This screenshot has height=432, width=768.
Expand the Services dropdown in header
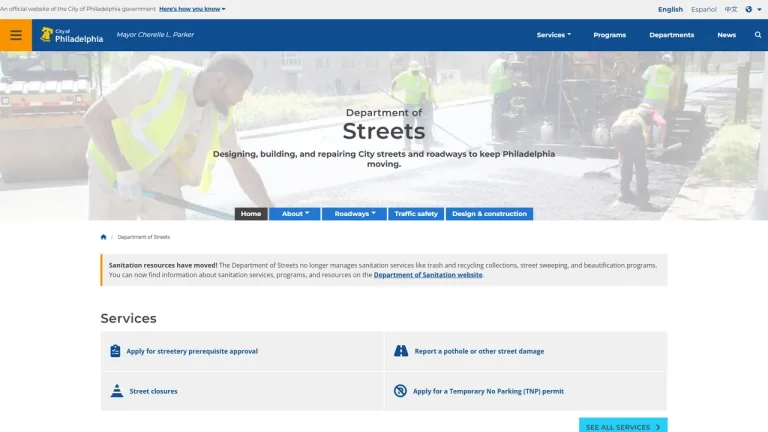click(x=553, y=35)
